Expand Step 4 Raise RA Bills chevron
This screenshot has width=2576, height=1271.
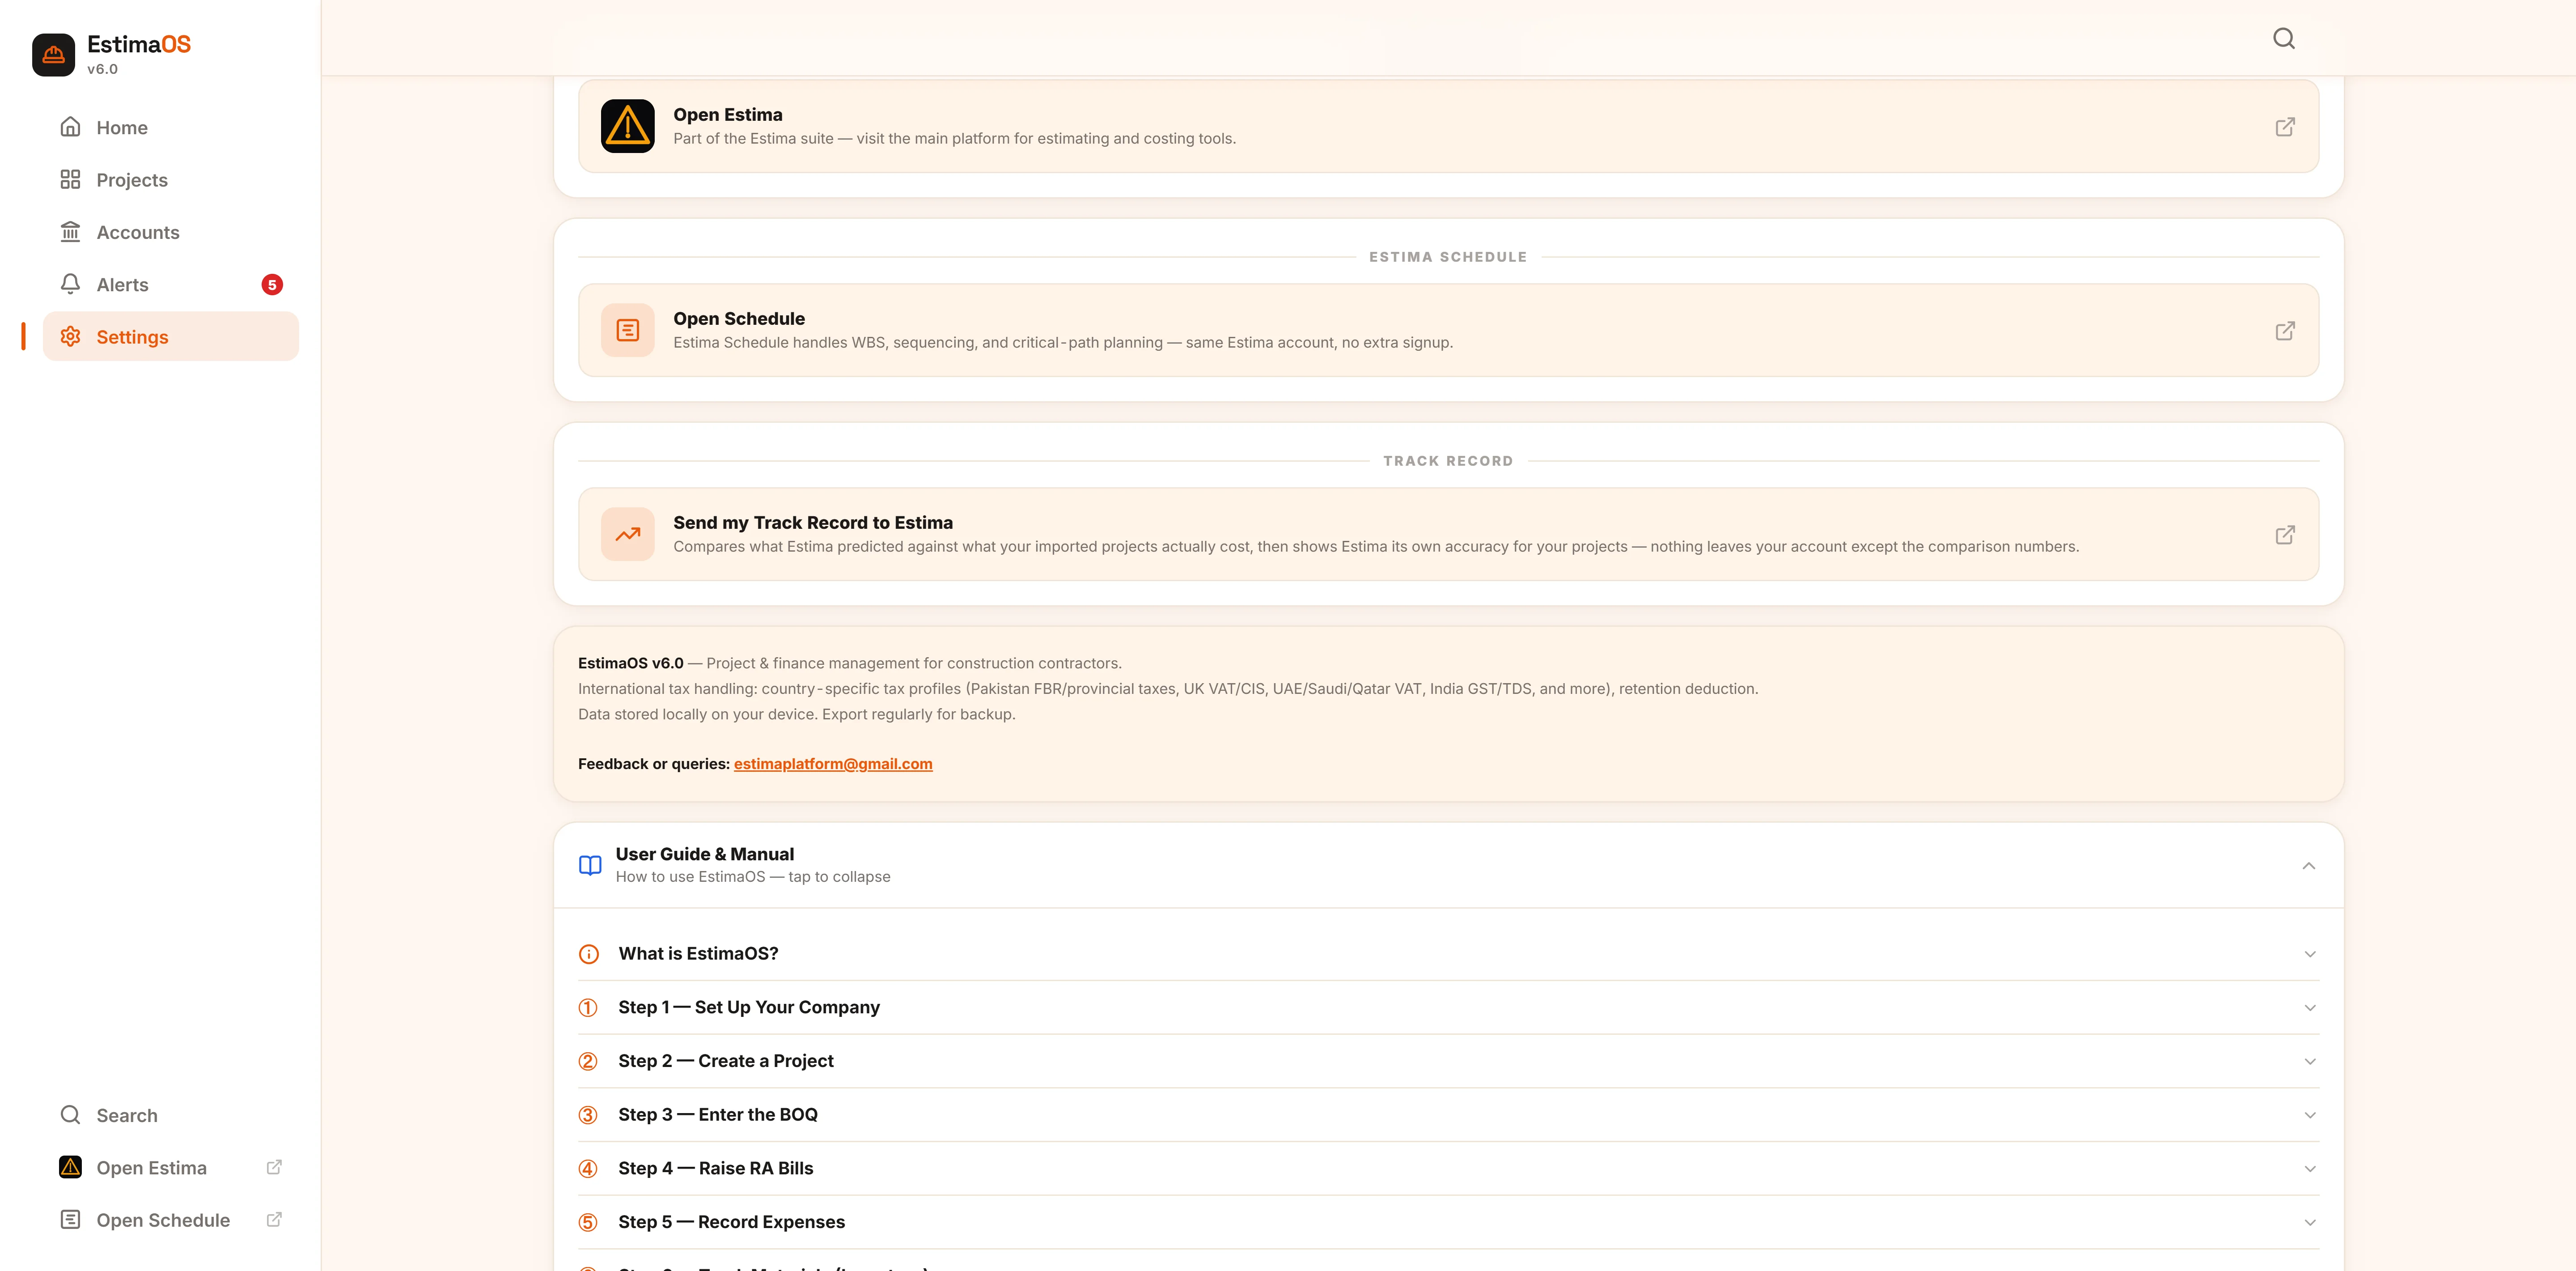pos(2310,1169)
